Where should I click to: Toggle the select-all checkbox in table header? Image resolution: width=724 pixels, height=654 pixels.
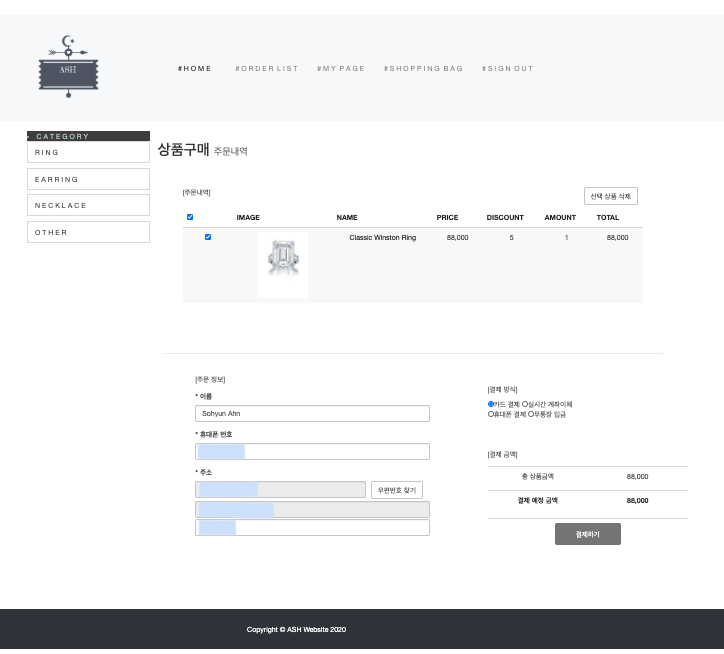click(x=190, y=217)
